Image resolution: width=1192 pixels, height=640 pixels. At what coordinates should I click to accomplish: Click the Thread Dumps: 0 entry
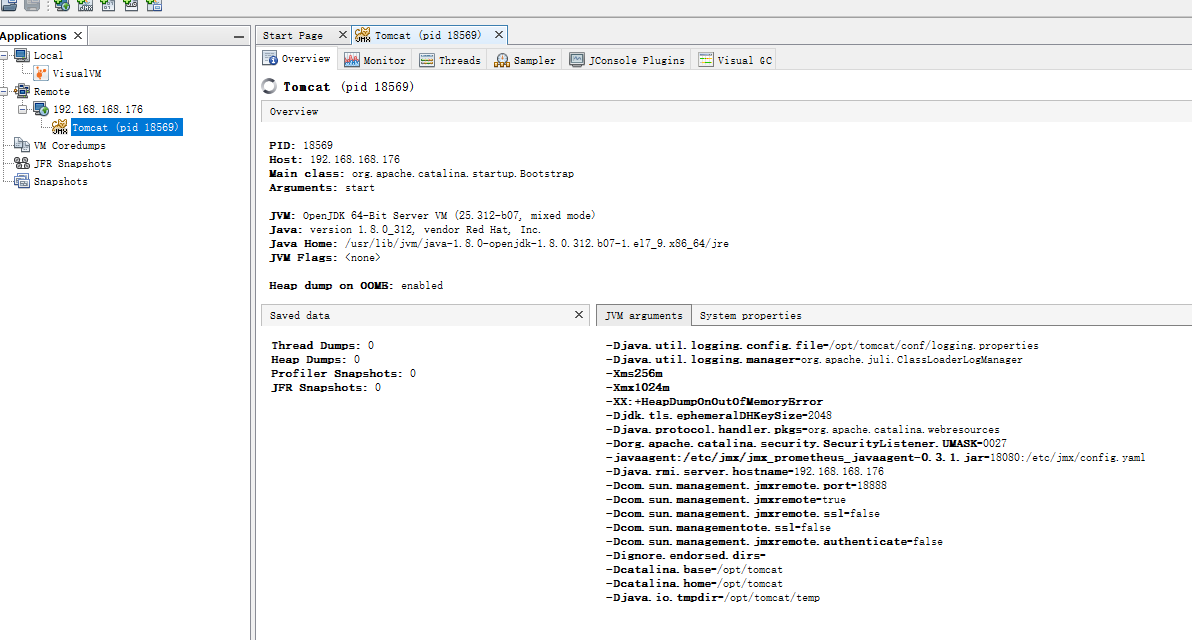click(x=322, y=345)
